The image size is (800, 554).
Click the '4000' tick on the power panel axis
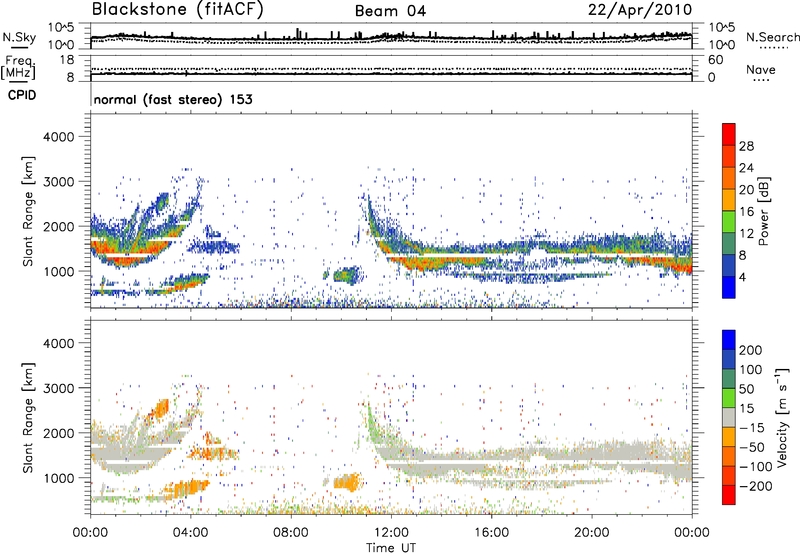[x=59, y=137]
